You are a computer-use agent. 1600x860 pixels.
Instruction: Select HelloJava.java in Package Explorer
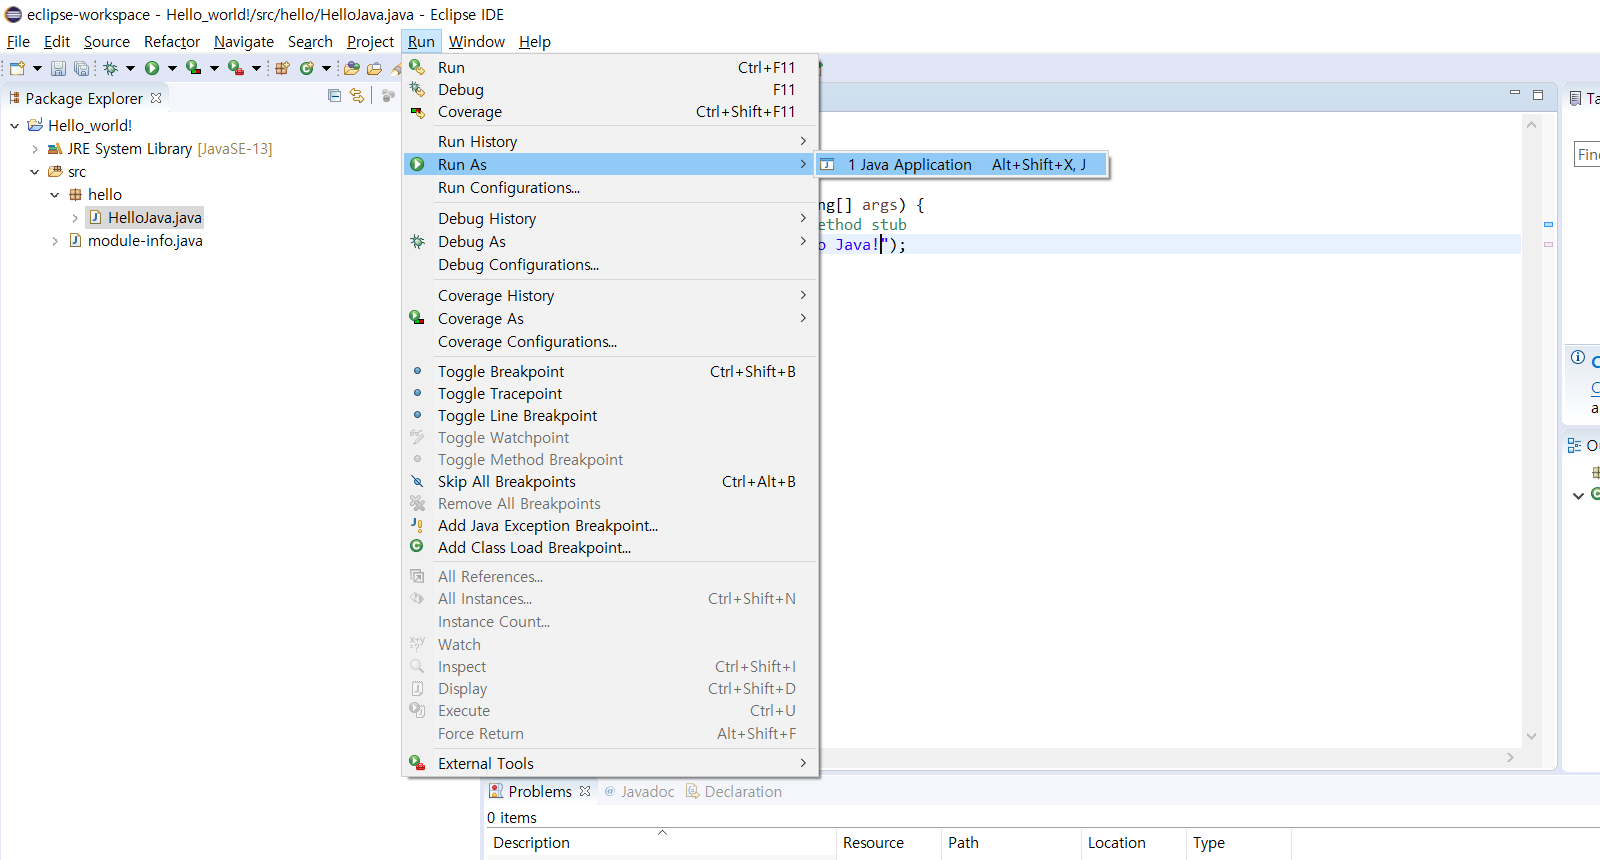point(146,218)
